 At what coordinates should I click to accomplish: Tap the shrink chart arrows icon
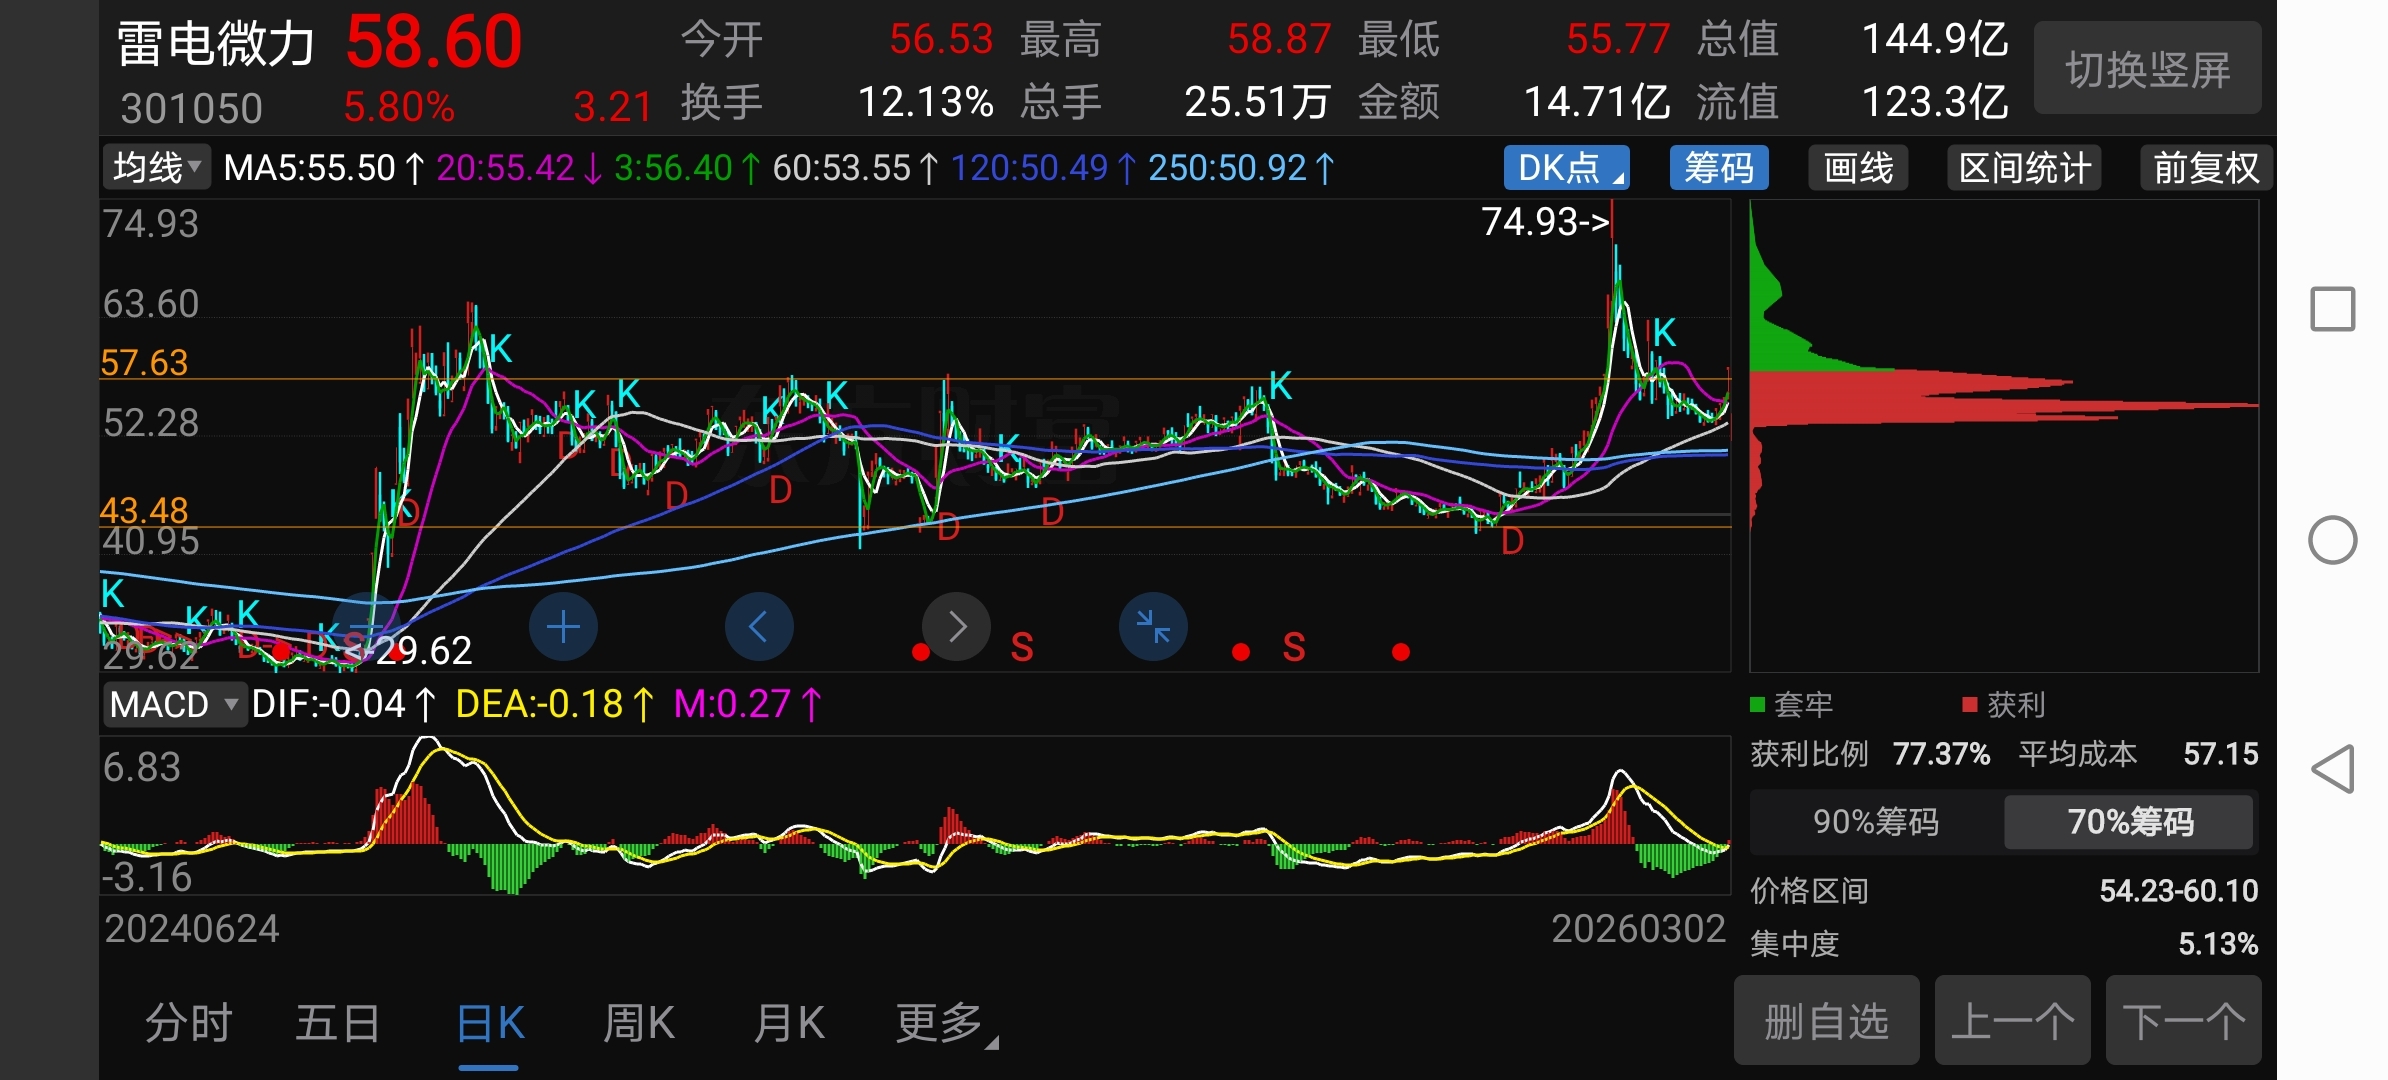click(1153, 627)
